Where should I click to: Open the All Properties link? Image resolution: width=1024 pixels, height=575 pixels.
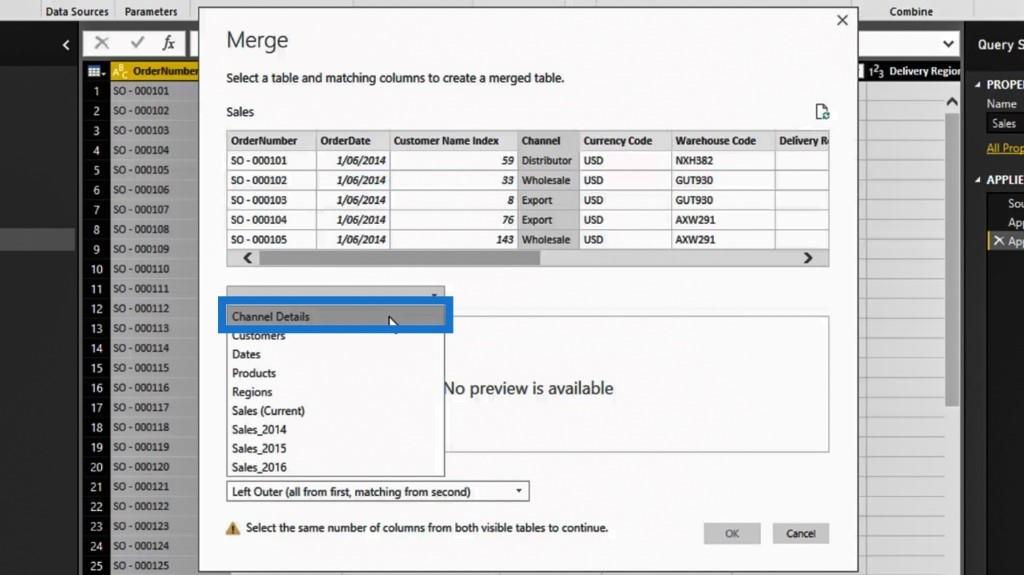pos(1004,148)
